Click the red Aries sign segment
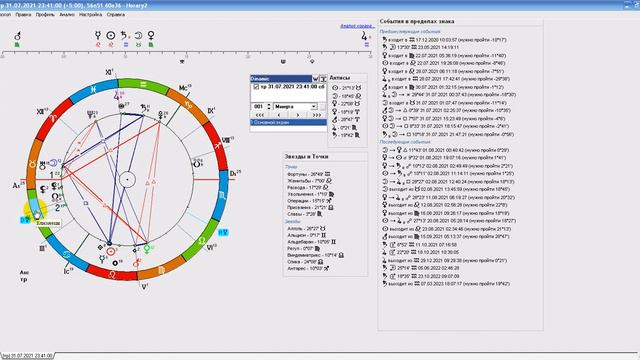Screen dimensions: 640x360 coord(53,118)
